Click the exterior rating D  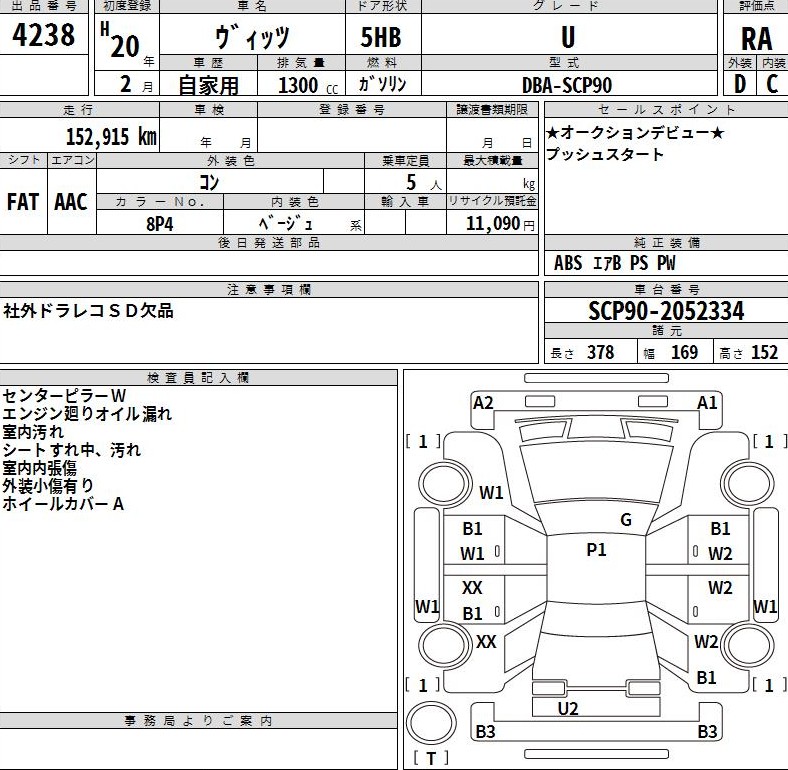(x=740, y=84)
